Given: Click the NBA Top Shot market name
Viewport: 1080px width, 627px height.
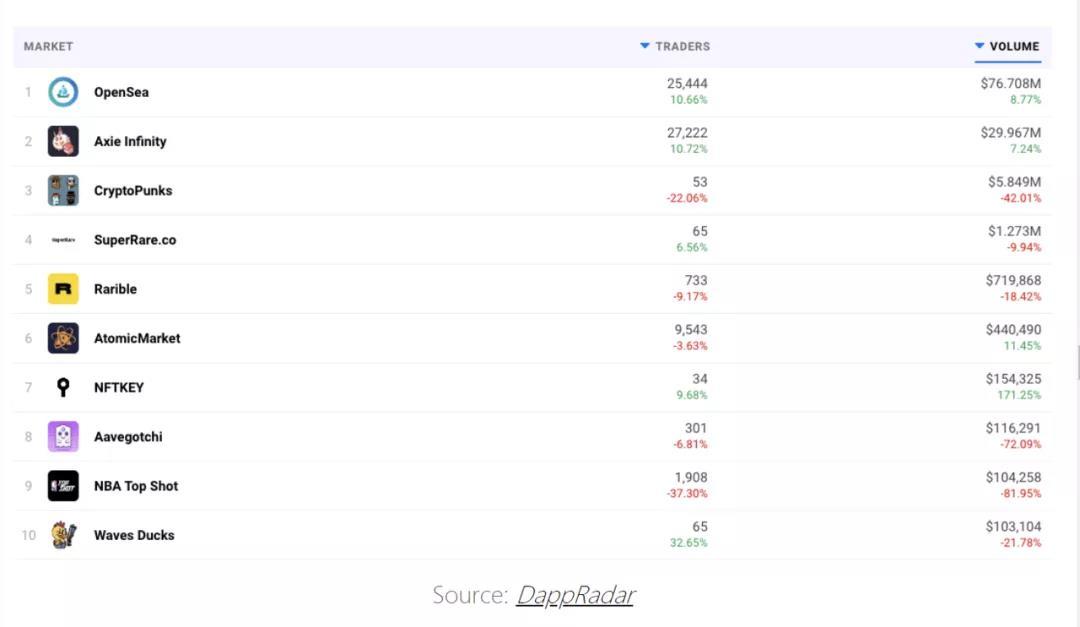Looking at the screenshot, I should pyautogui.click(x=136, y=486).
